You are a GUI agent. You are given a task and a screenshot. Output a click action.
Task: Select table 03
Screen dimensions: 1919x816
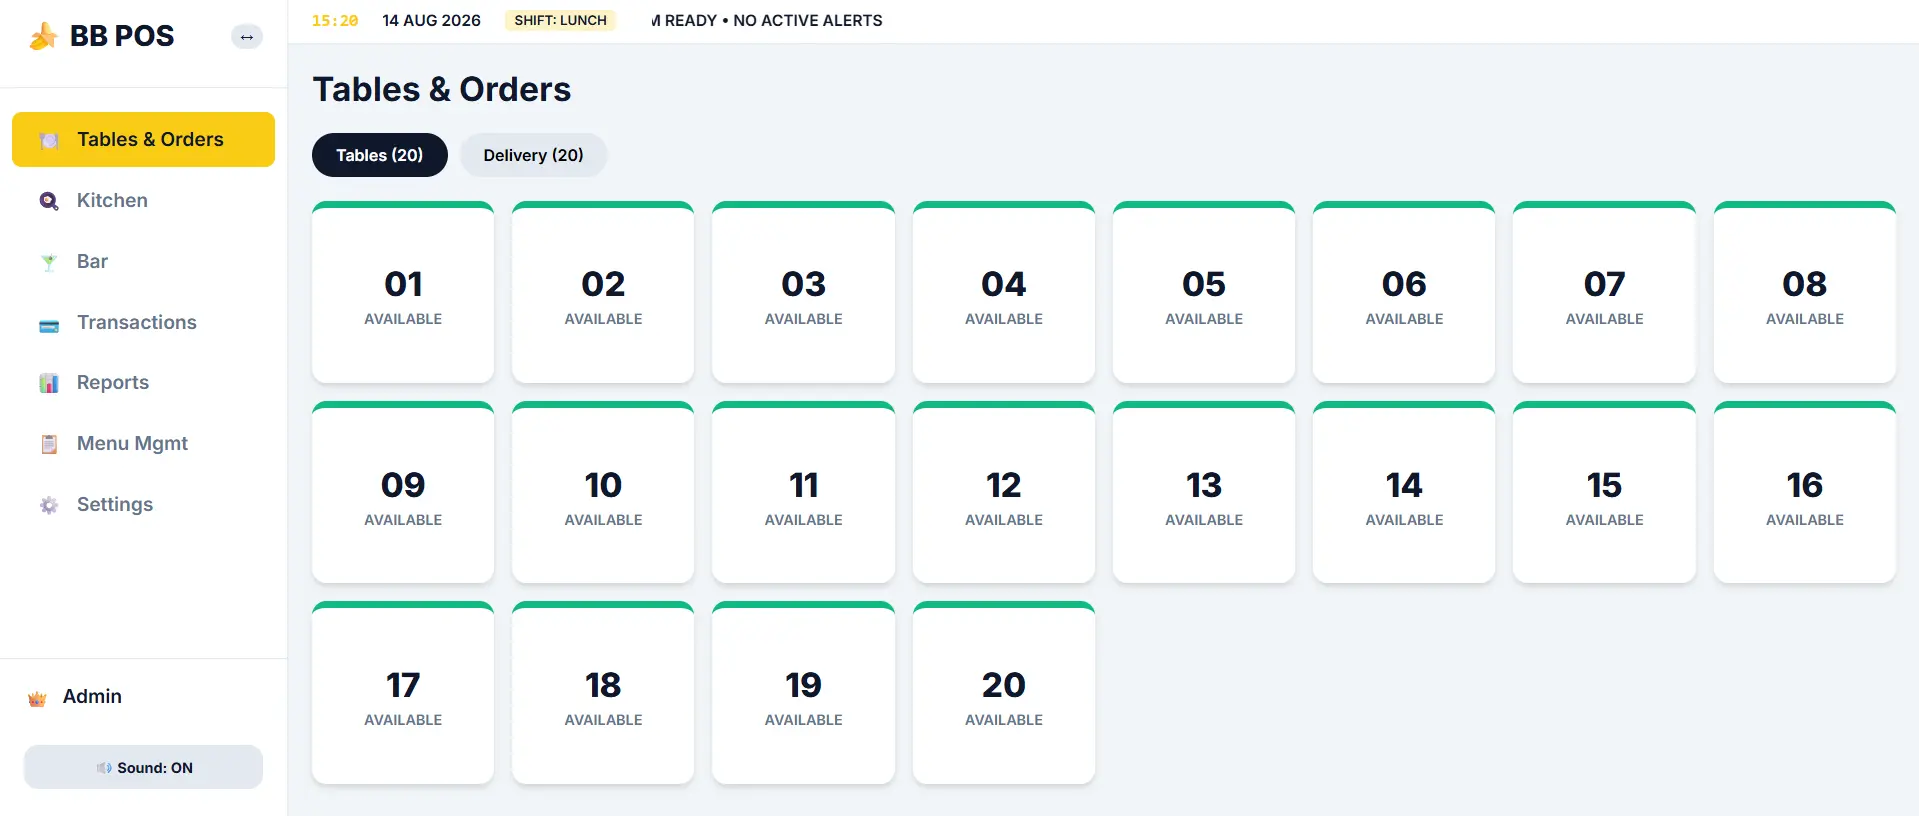tap(804, 292)
